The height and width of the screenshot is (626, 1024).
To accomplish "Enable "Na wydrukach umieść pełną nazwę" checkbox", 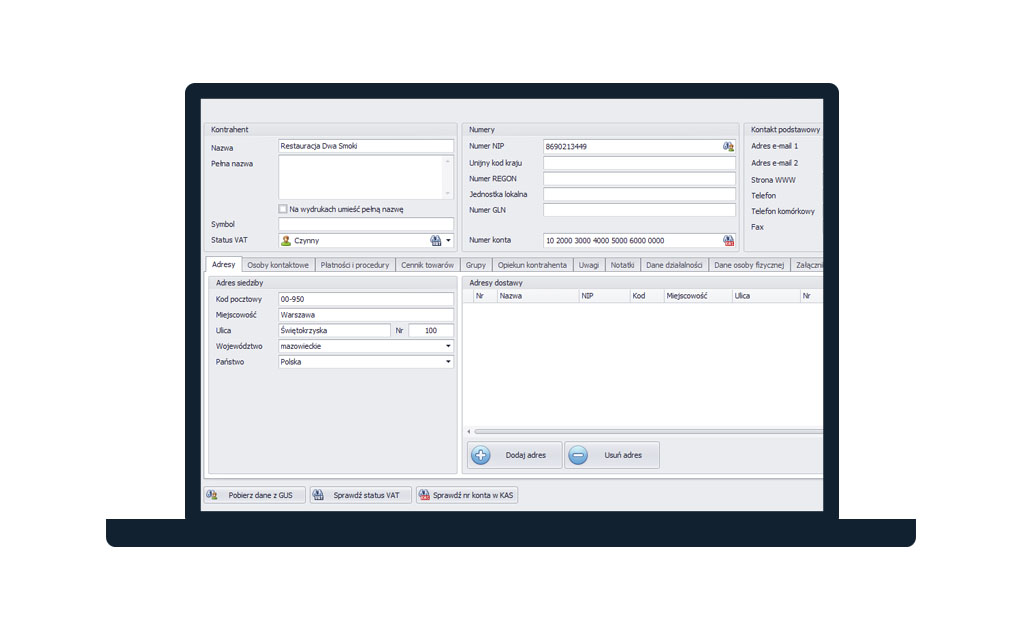I will point(281,208).
